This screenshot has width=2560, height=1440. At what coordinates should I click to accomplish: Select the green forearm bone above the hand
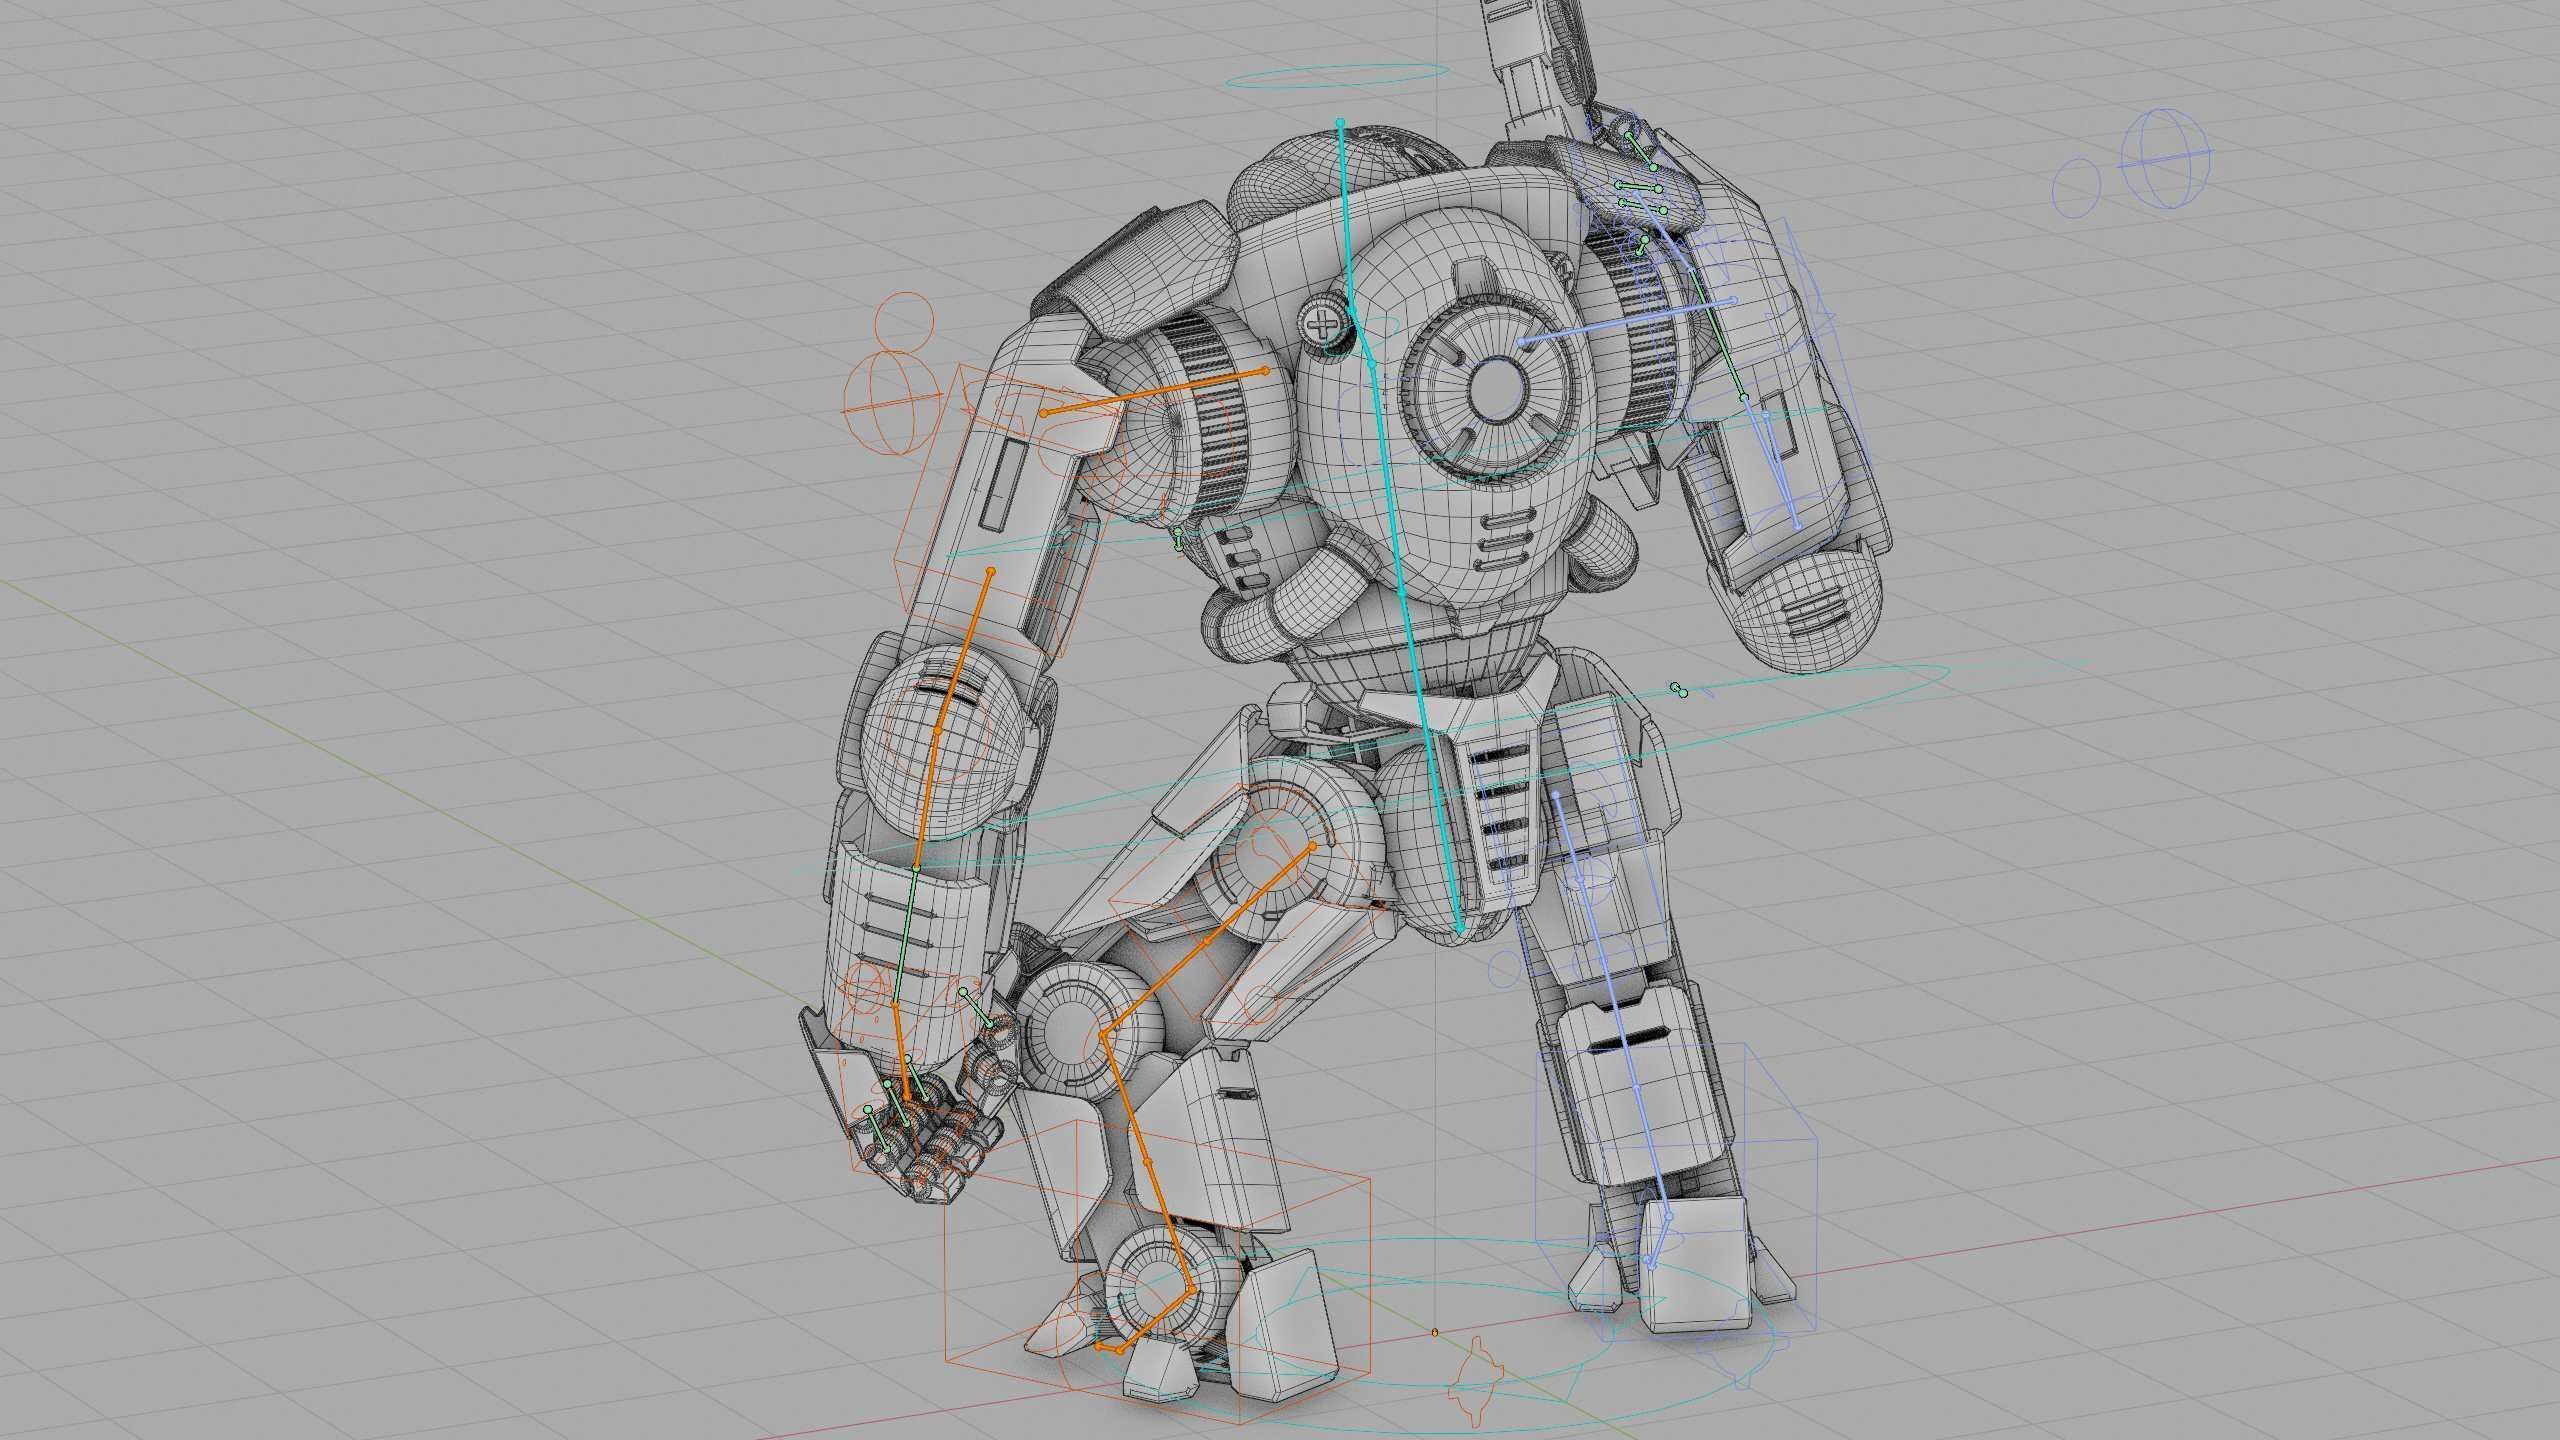pos(906,937)
